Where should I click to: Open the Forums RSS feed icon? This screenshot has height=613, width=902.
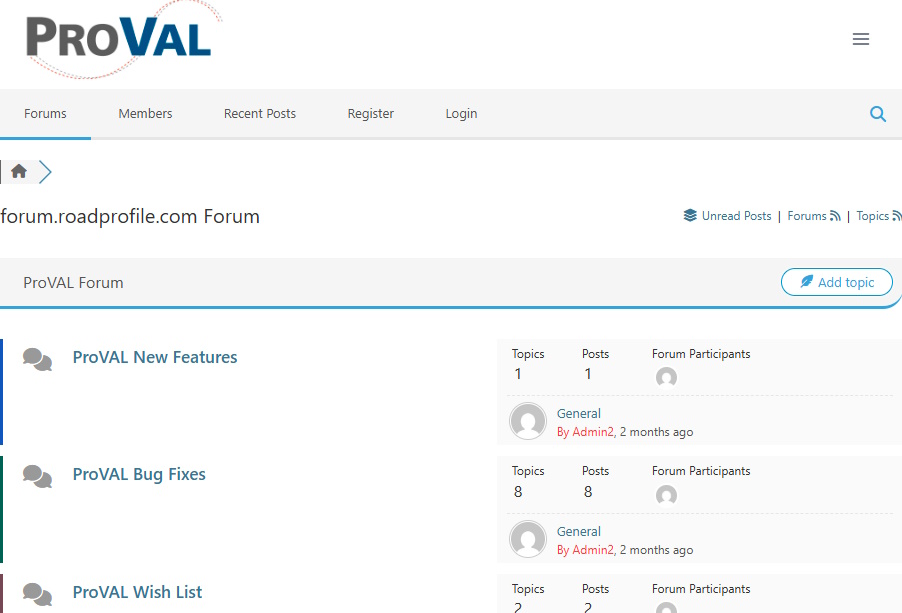click(835, 216)
